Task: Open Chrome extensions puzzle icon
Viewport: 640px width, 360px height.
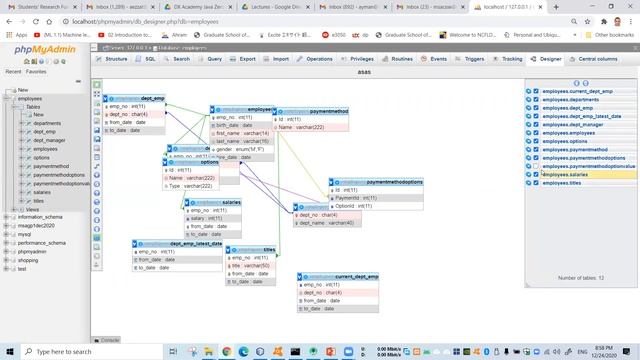Action: click(x=604, y=22)
